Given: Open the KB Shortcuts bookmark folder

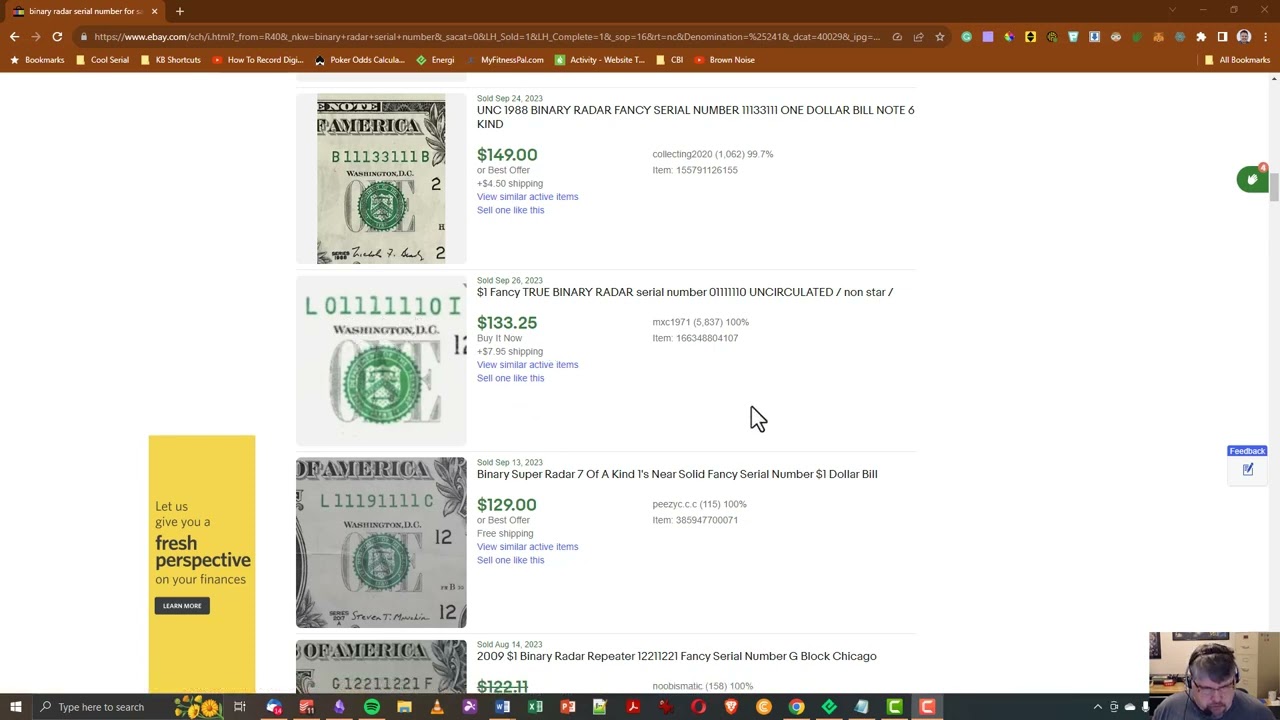Looking at the screenshot, I should tap(171, 60).
